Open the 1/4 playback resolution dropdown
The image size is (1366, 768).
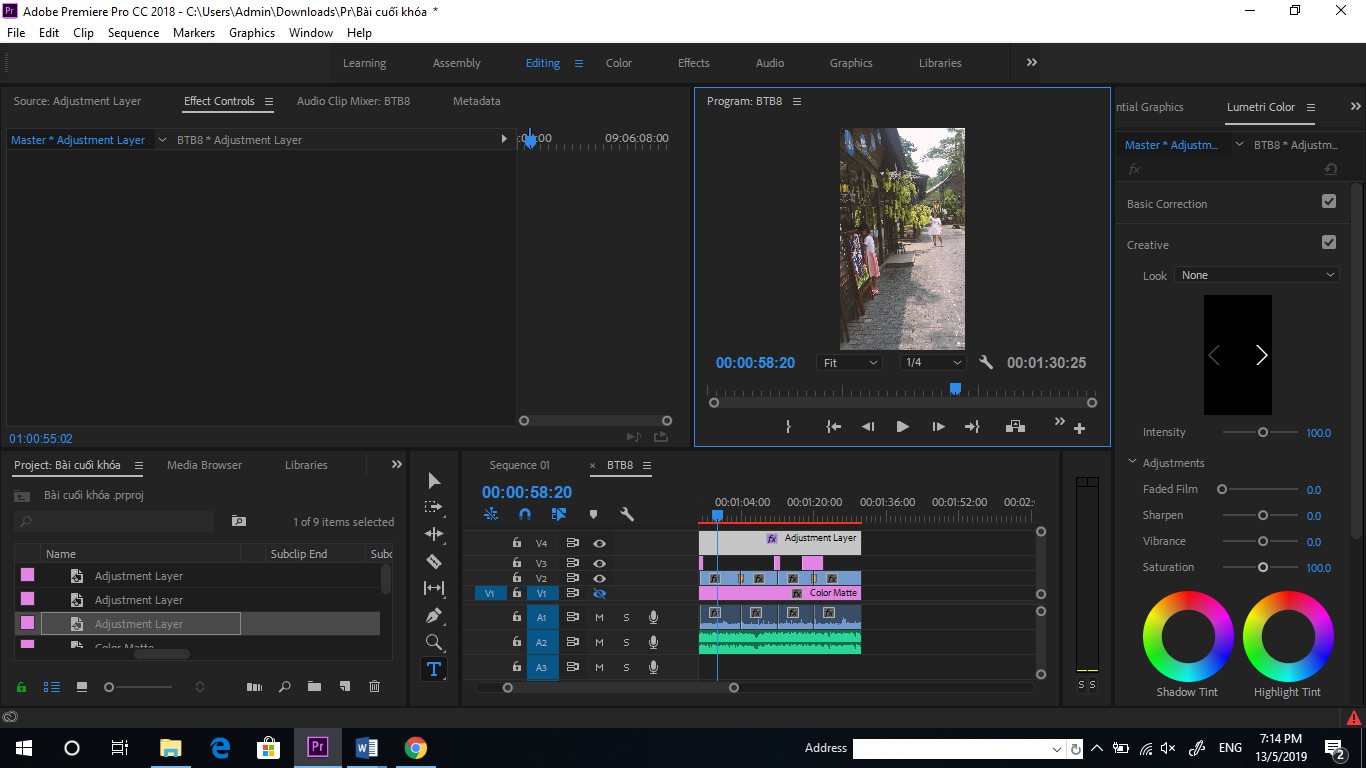[932, 363]
